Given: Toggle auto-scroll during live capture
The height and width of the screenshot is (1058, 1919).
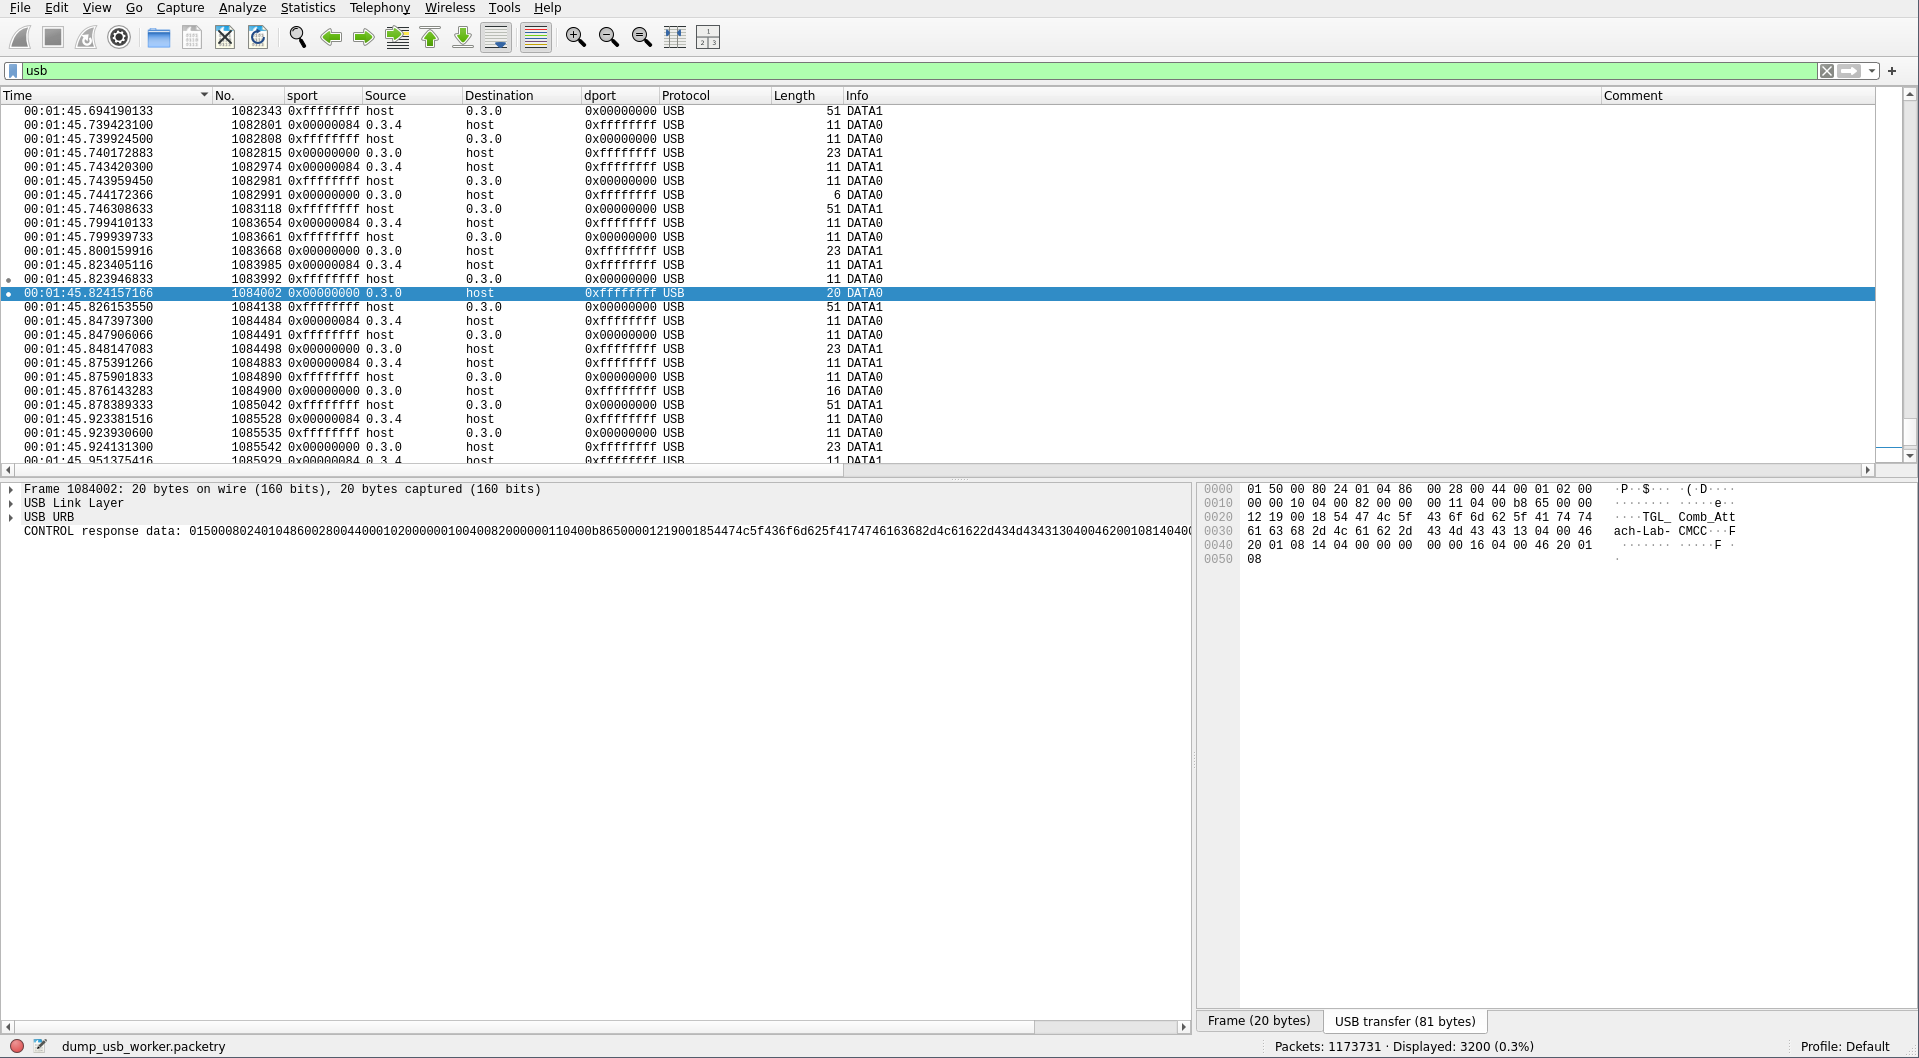Looking at the screenshot, I should [x=496, y=37].
